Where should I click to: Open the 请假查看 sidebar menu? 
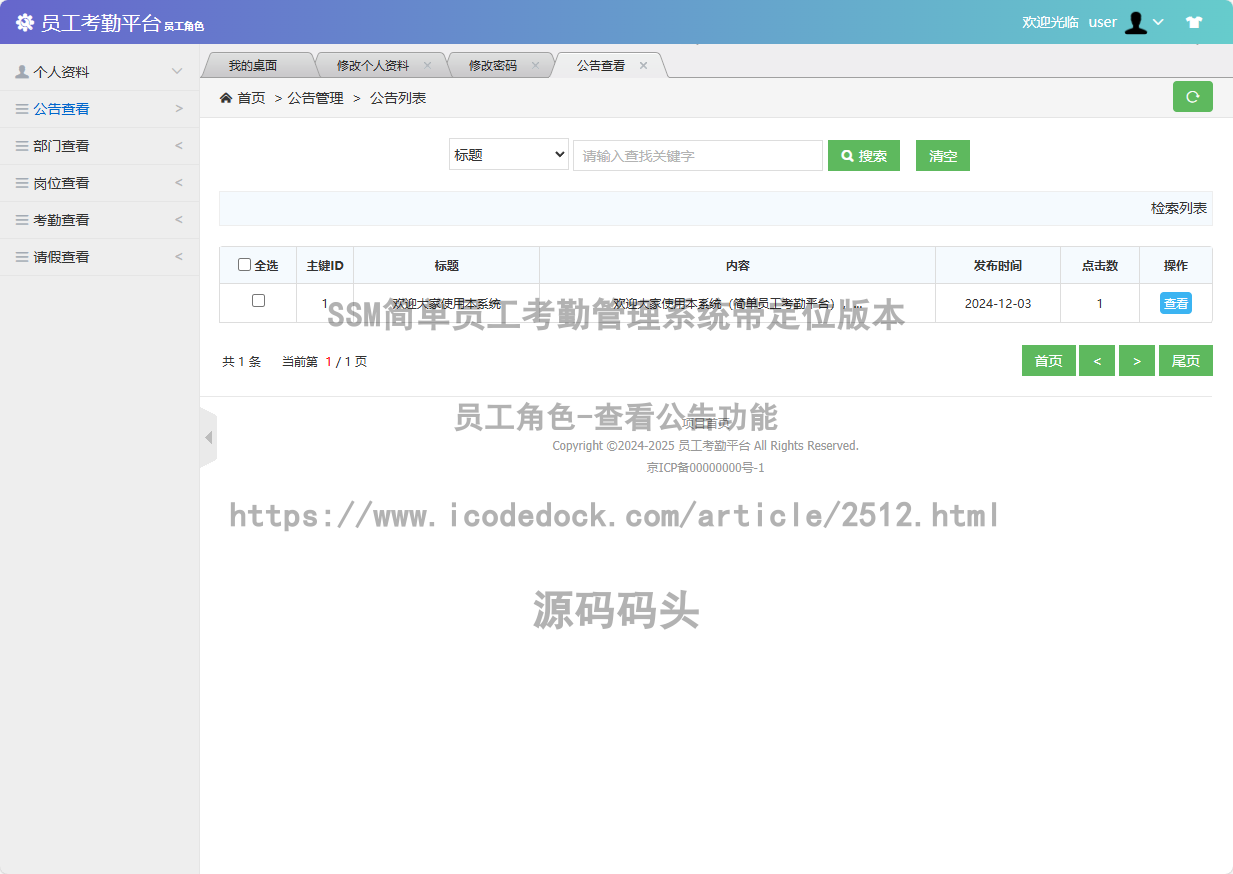coord(99,257)
